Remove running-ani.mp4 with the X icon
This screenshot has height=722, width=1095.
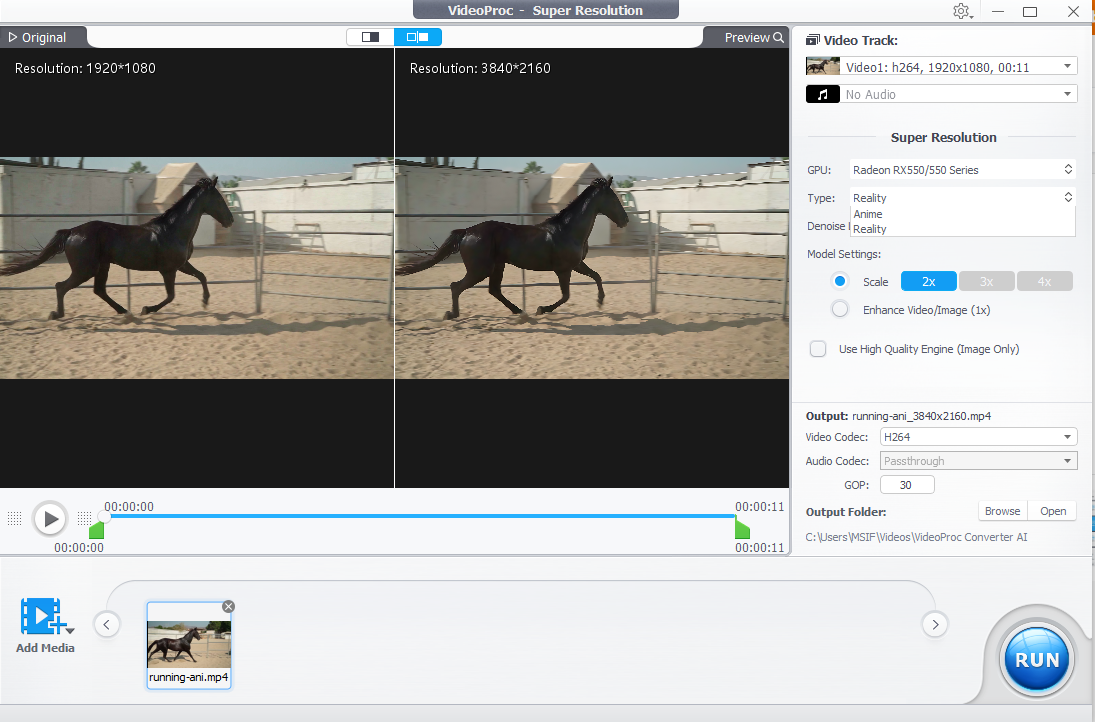point(228,606)
